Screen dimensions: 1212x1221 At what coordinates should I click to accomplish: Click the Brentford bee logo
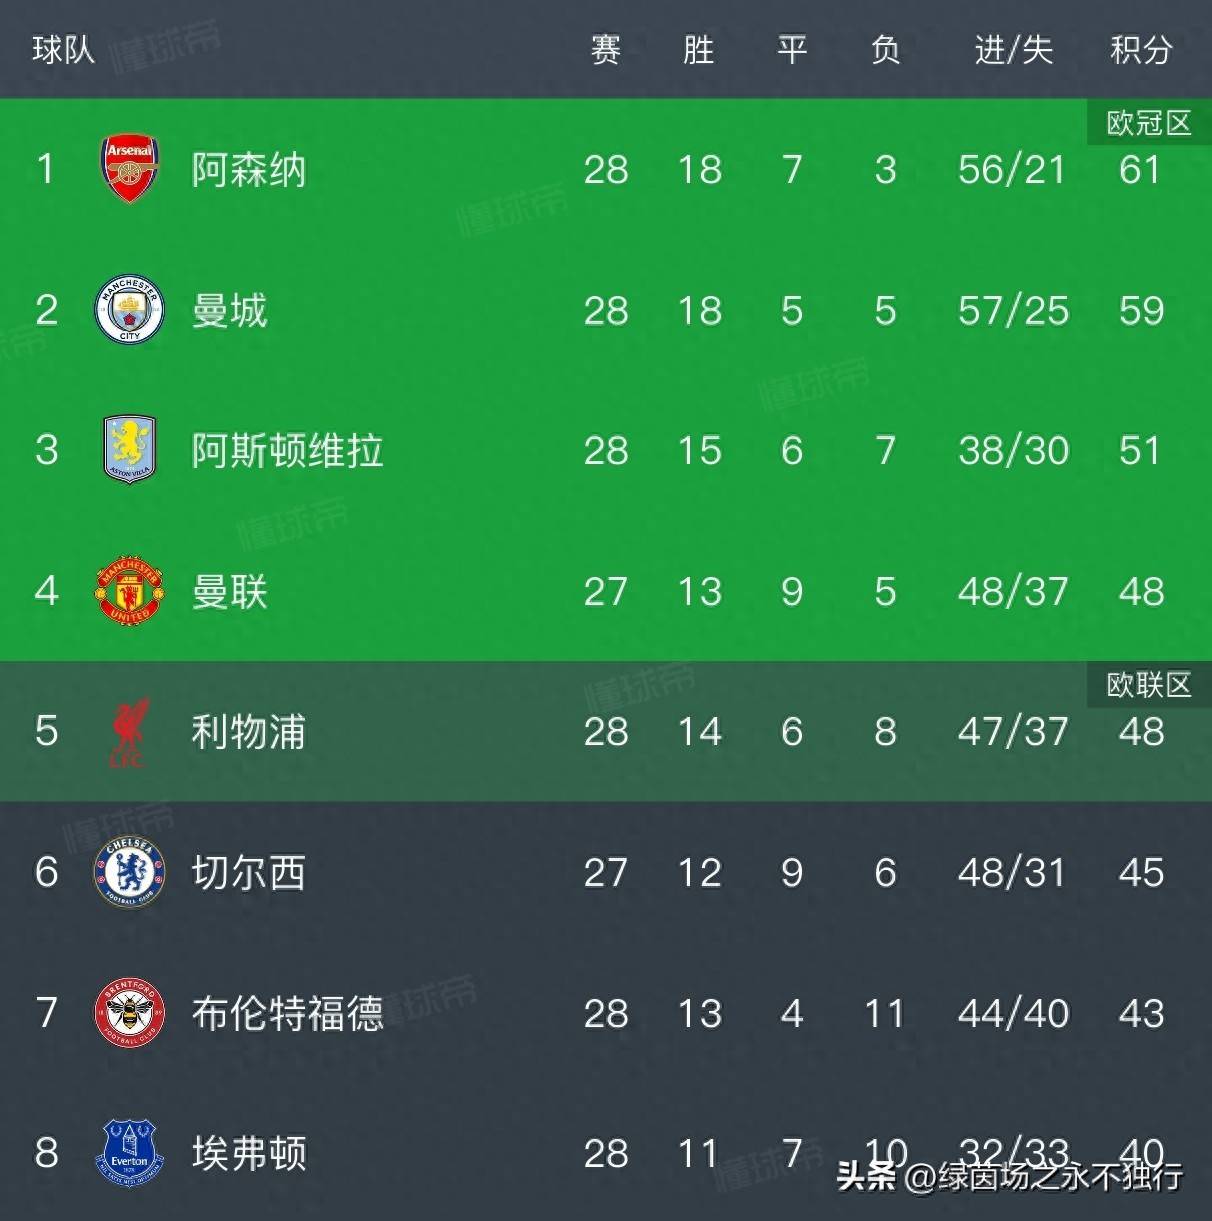pyautogui.click(x=128, y=1013)
